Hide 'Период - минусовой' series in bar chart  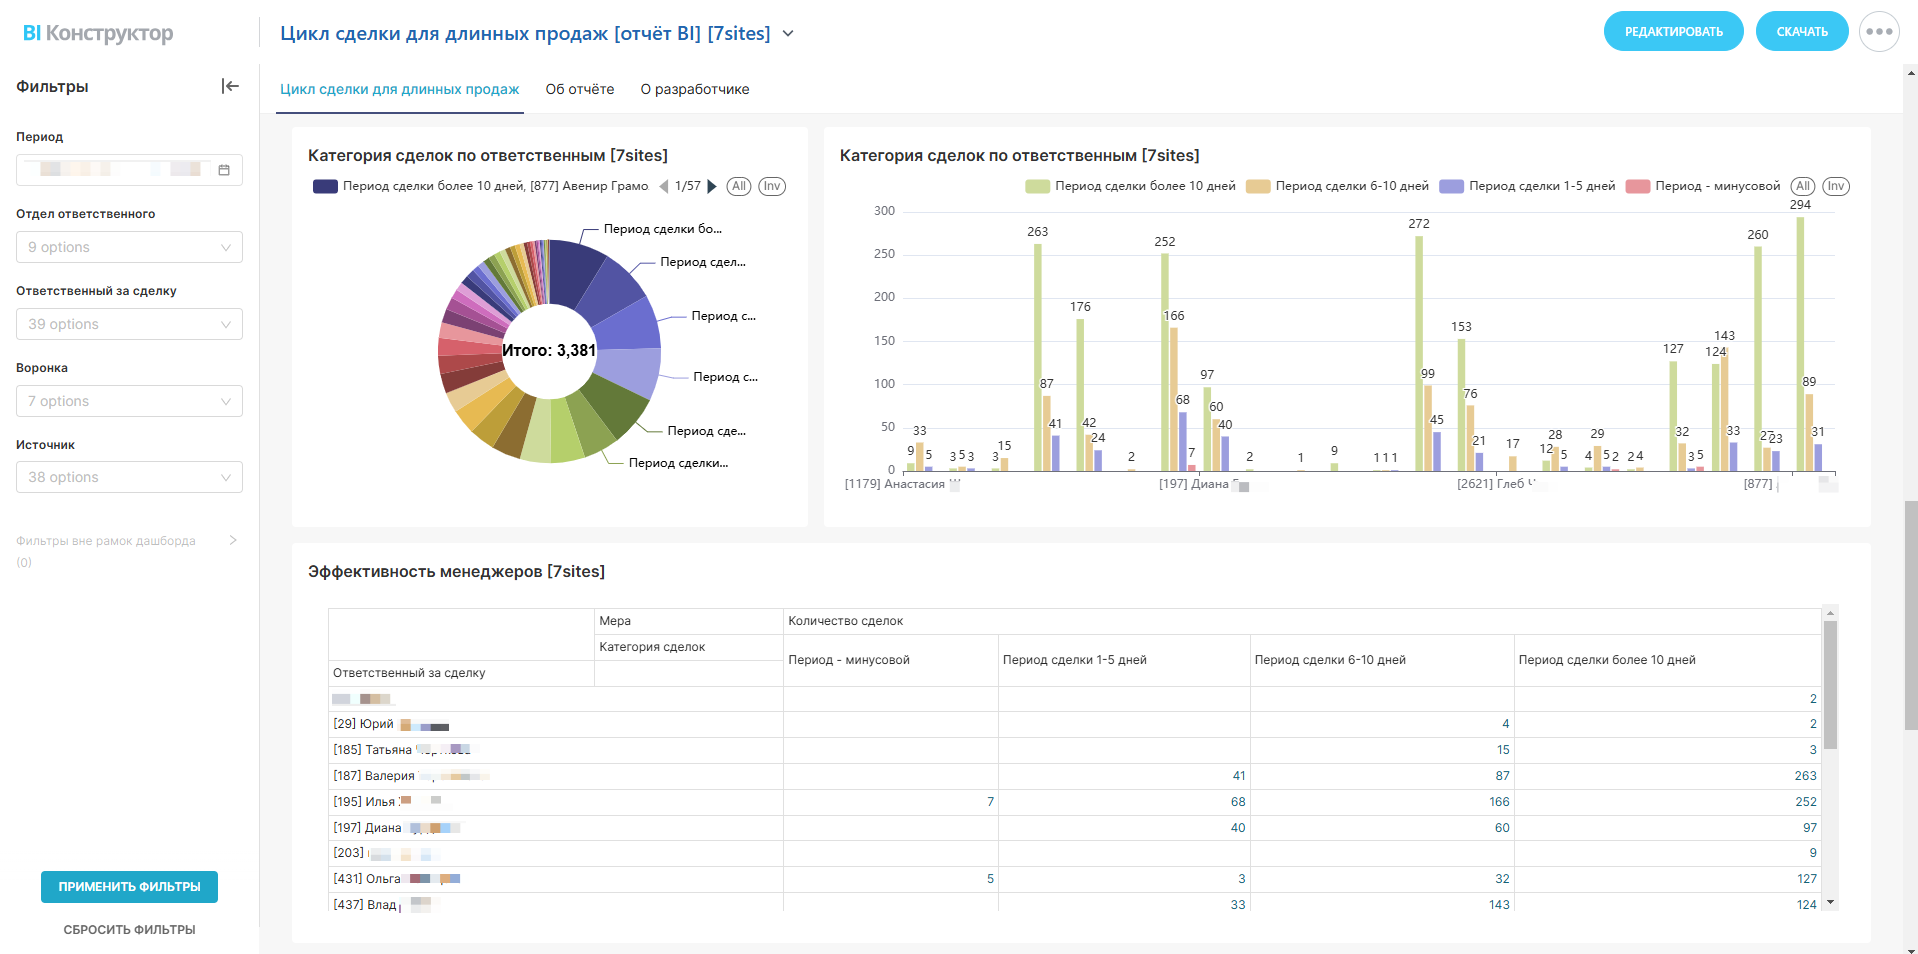coord(1716,186)
